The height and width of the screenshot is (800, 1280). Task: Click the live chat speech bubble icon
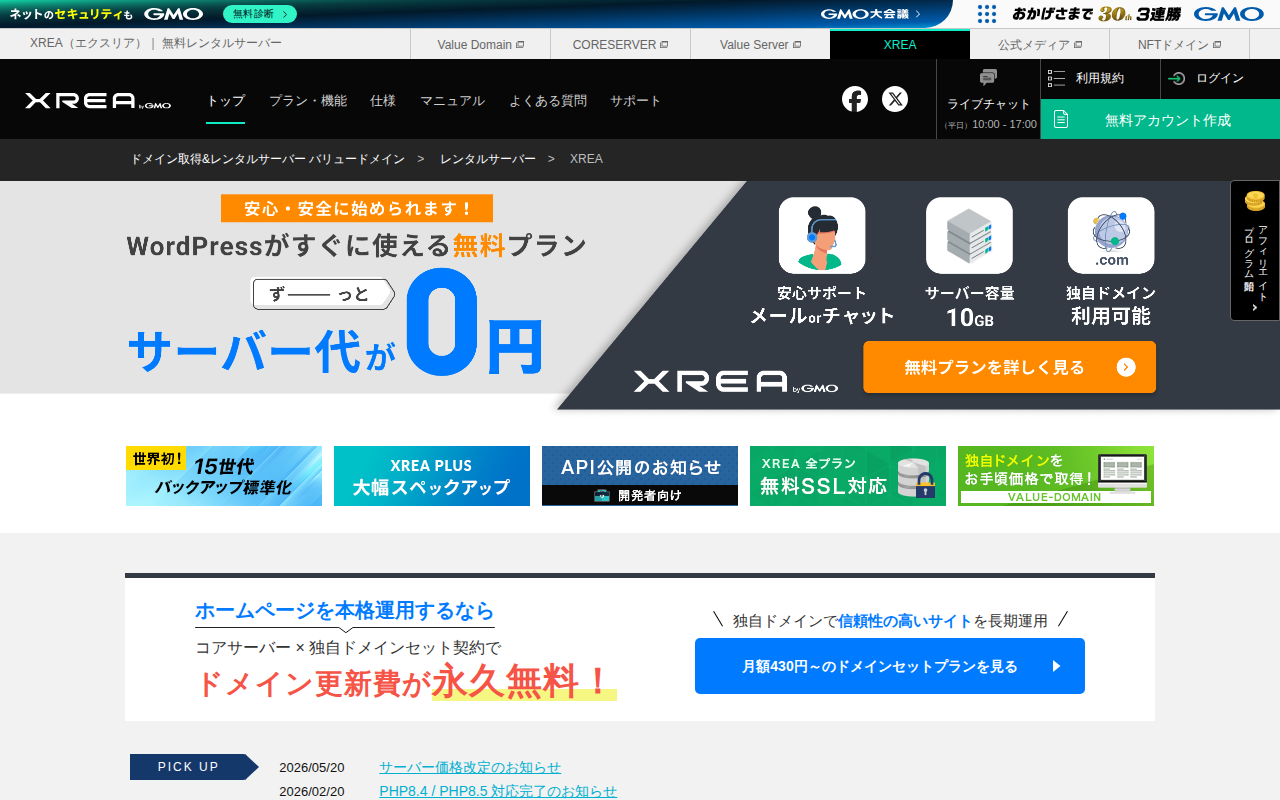coord(988,77)
